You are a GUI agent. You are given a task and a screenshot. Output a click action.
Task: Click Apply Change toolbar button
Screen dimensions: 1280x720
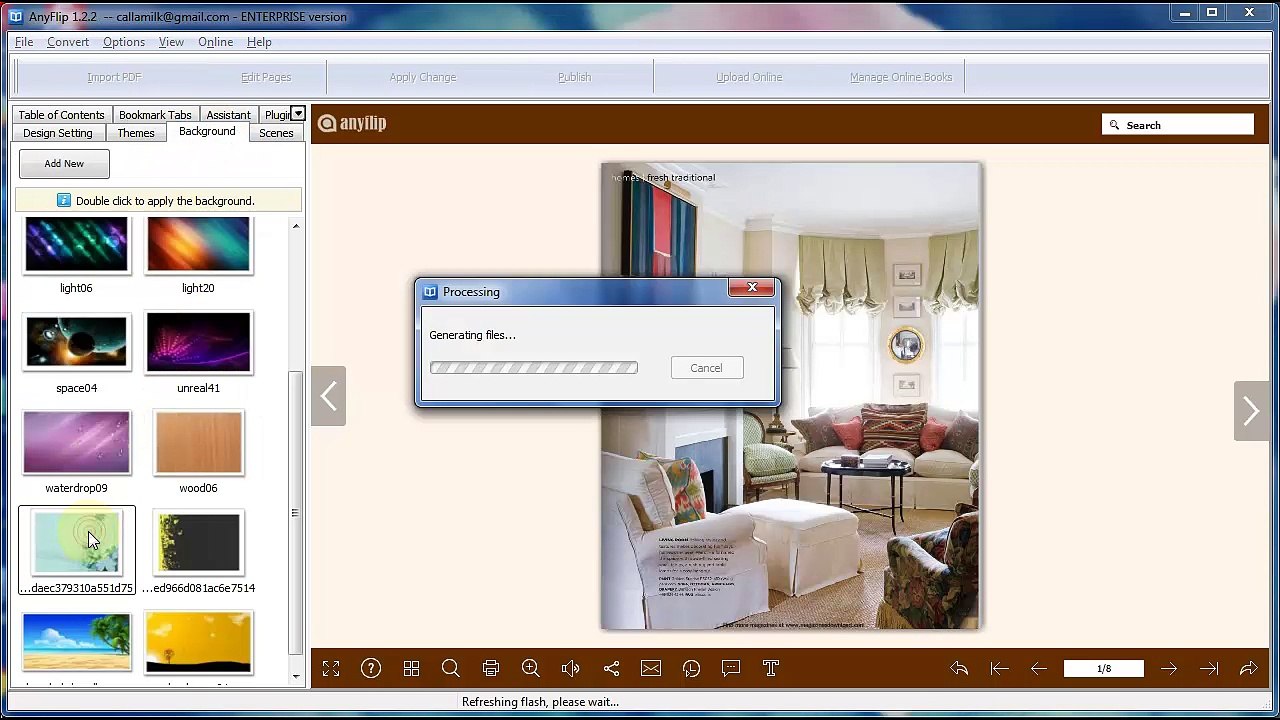click(423, 77)
